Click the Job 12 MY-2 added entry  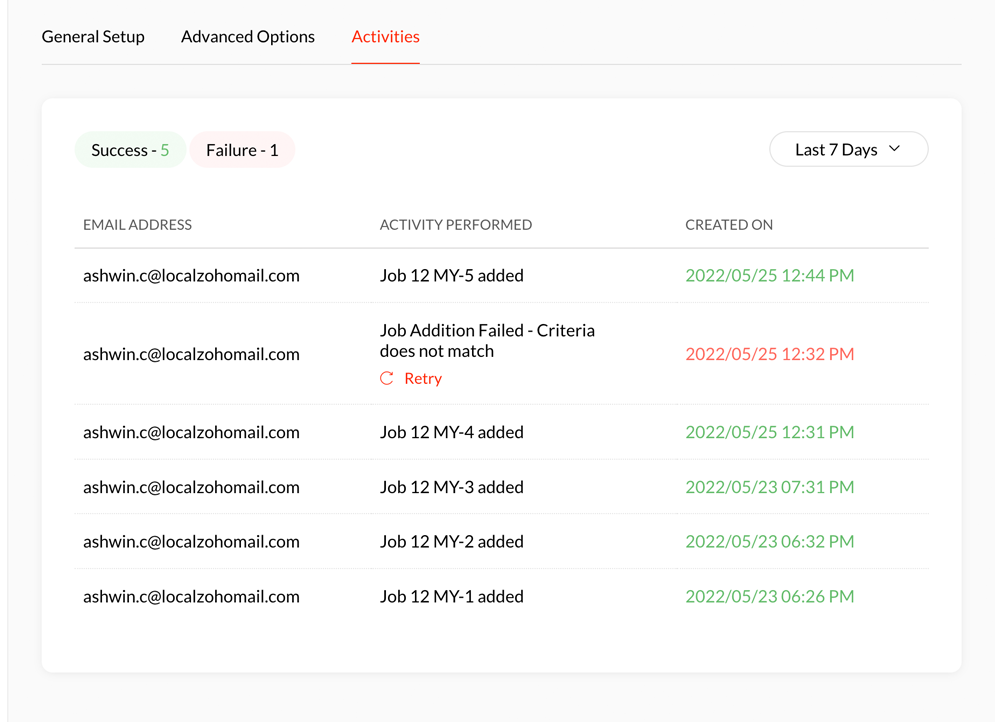pos(451,541)
